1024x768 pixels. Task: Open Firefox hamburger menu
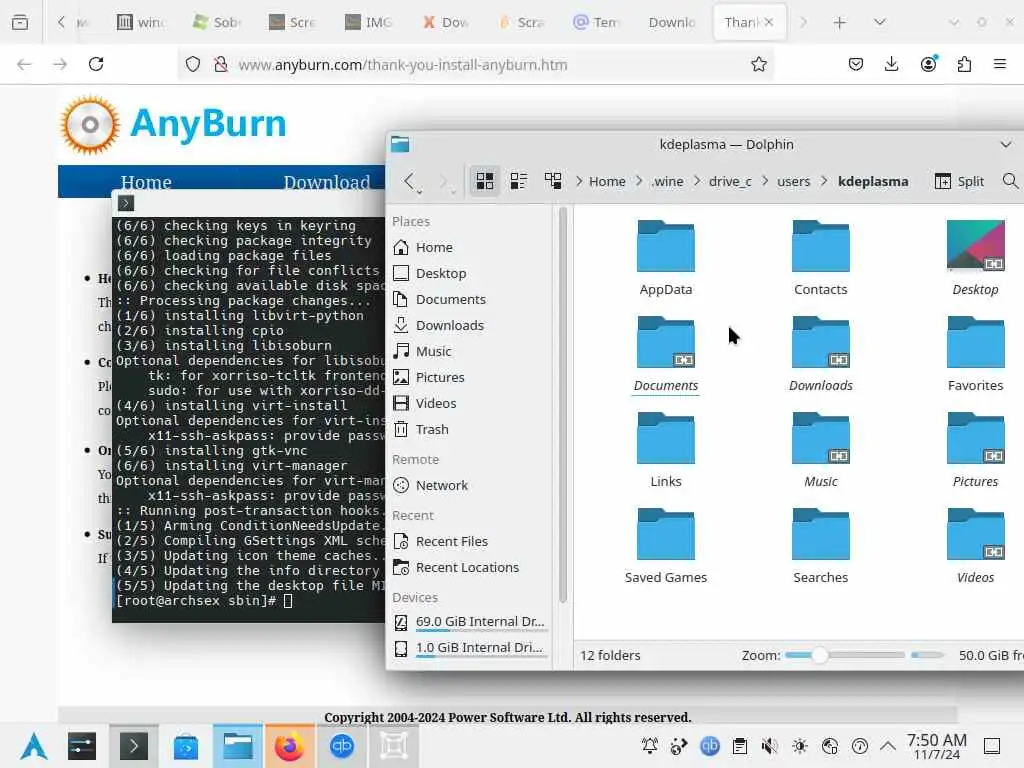[1000, 64]
